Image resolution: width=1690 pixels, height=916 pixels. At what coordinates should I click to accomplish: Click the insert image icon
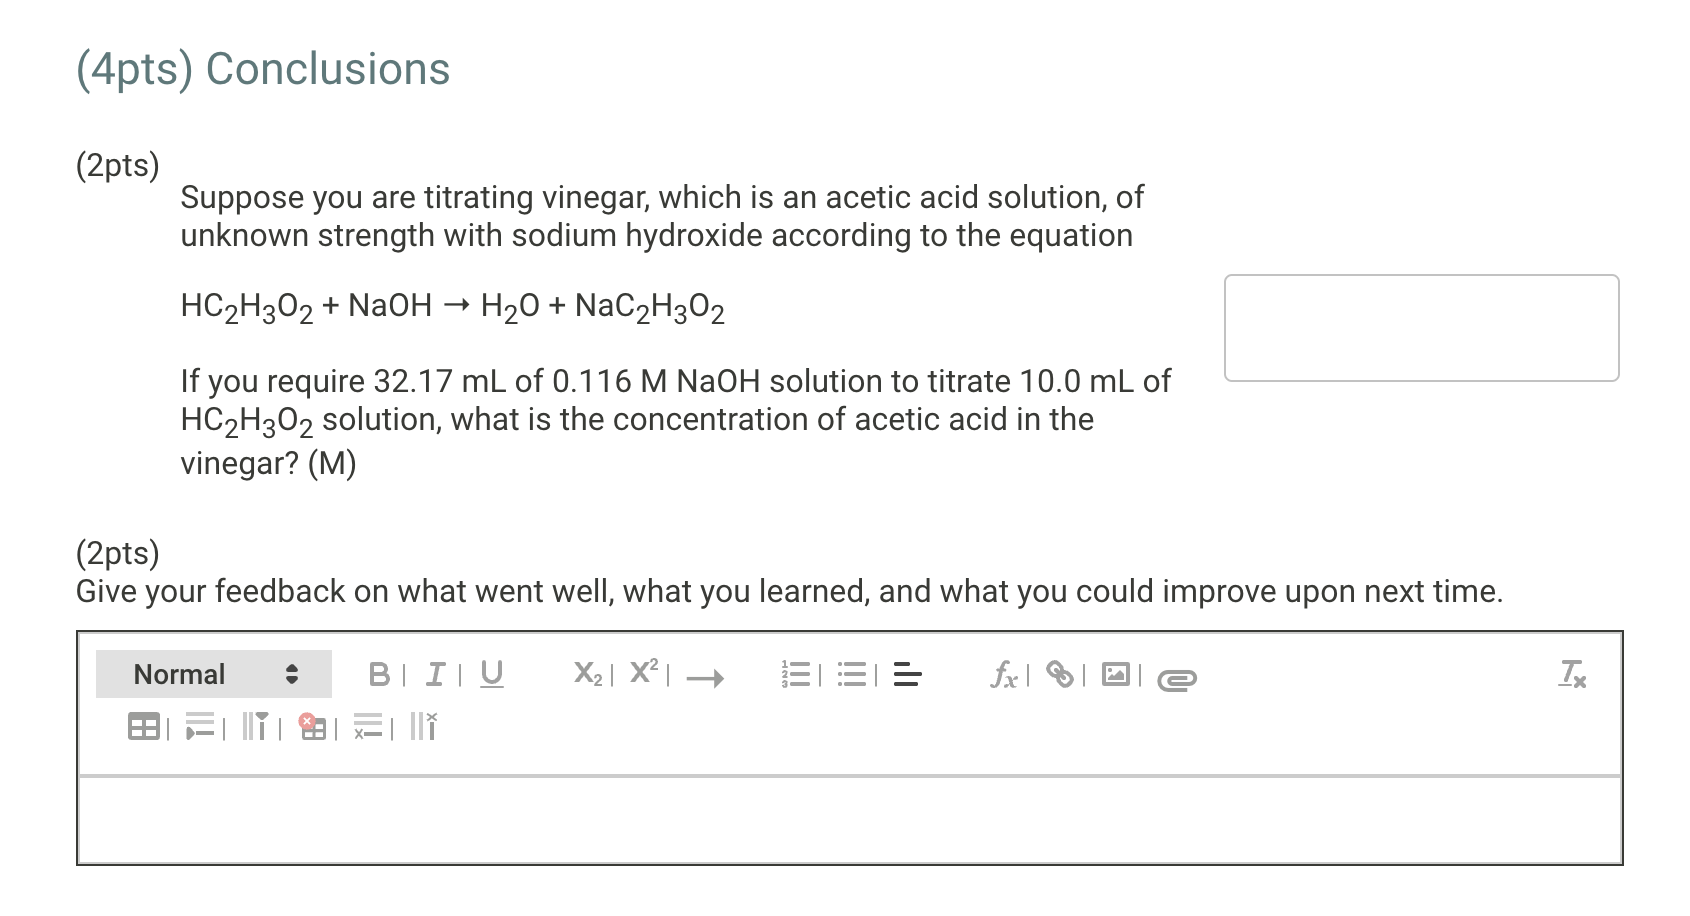[1115, 676]
